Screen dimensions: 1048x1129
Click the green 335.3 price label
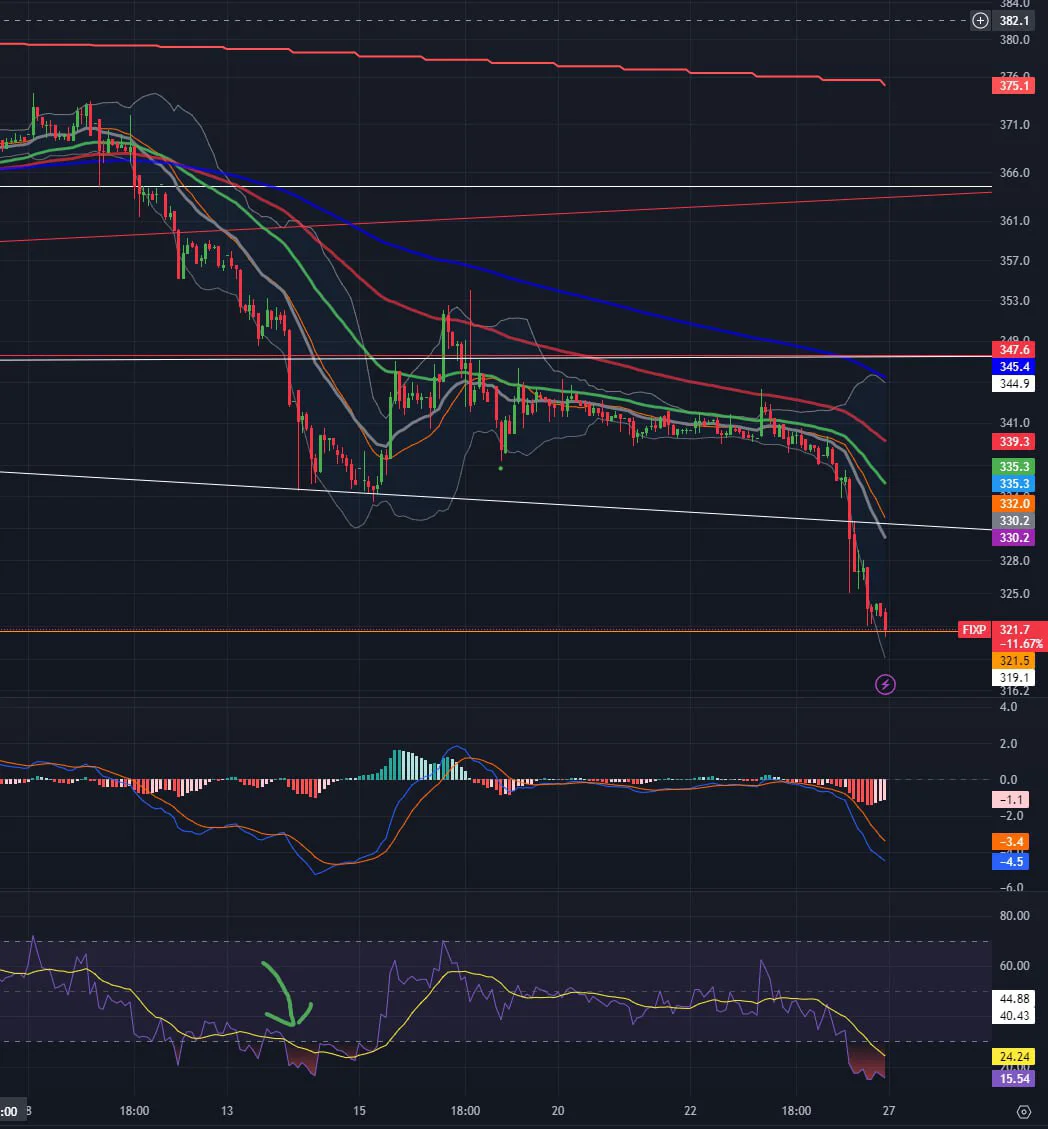point(1013,467)
